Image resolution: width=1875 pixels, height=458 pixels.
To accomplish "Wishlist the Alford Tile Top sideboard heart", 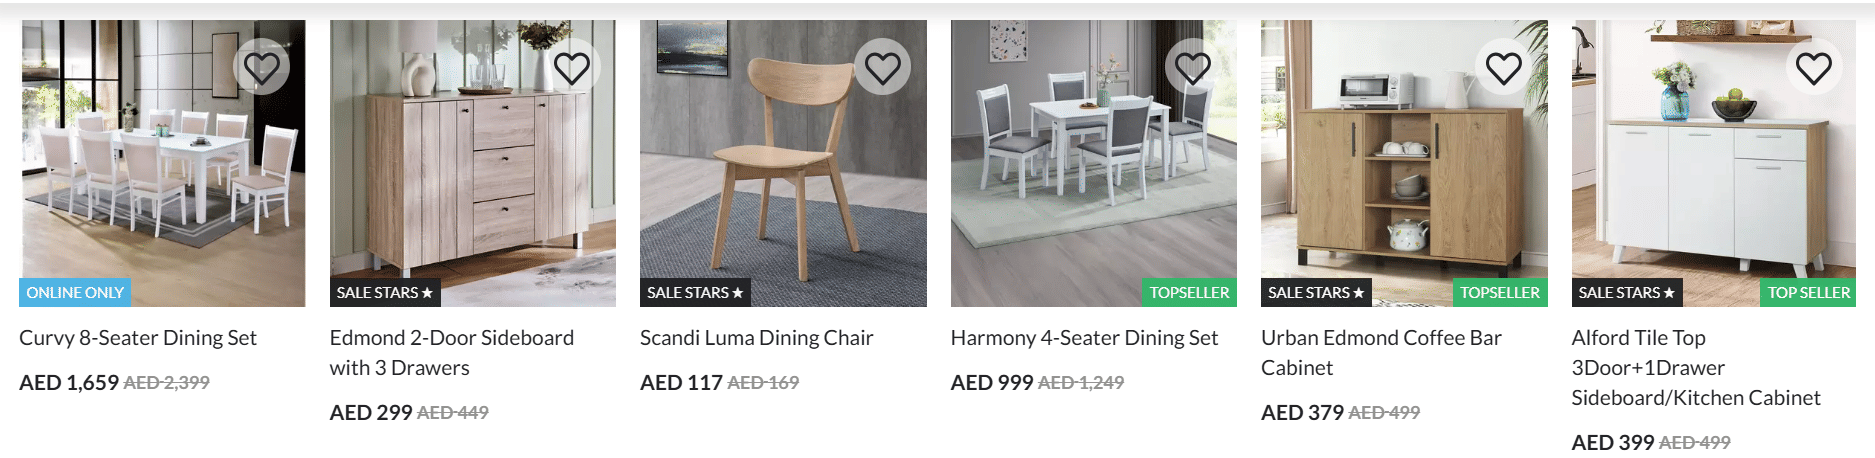I will click(x=1814, y=67).
